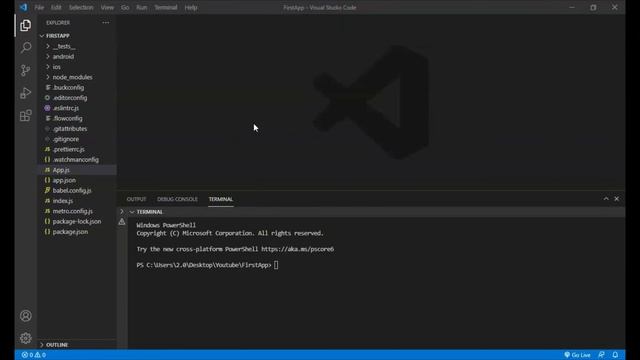Click the terminal warning triangle icon

pos(122,222)
